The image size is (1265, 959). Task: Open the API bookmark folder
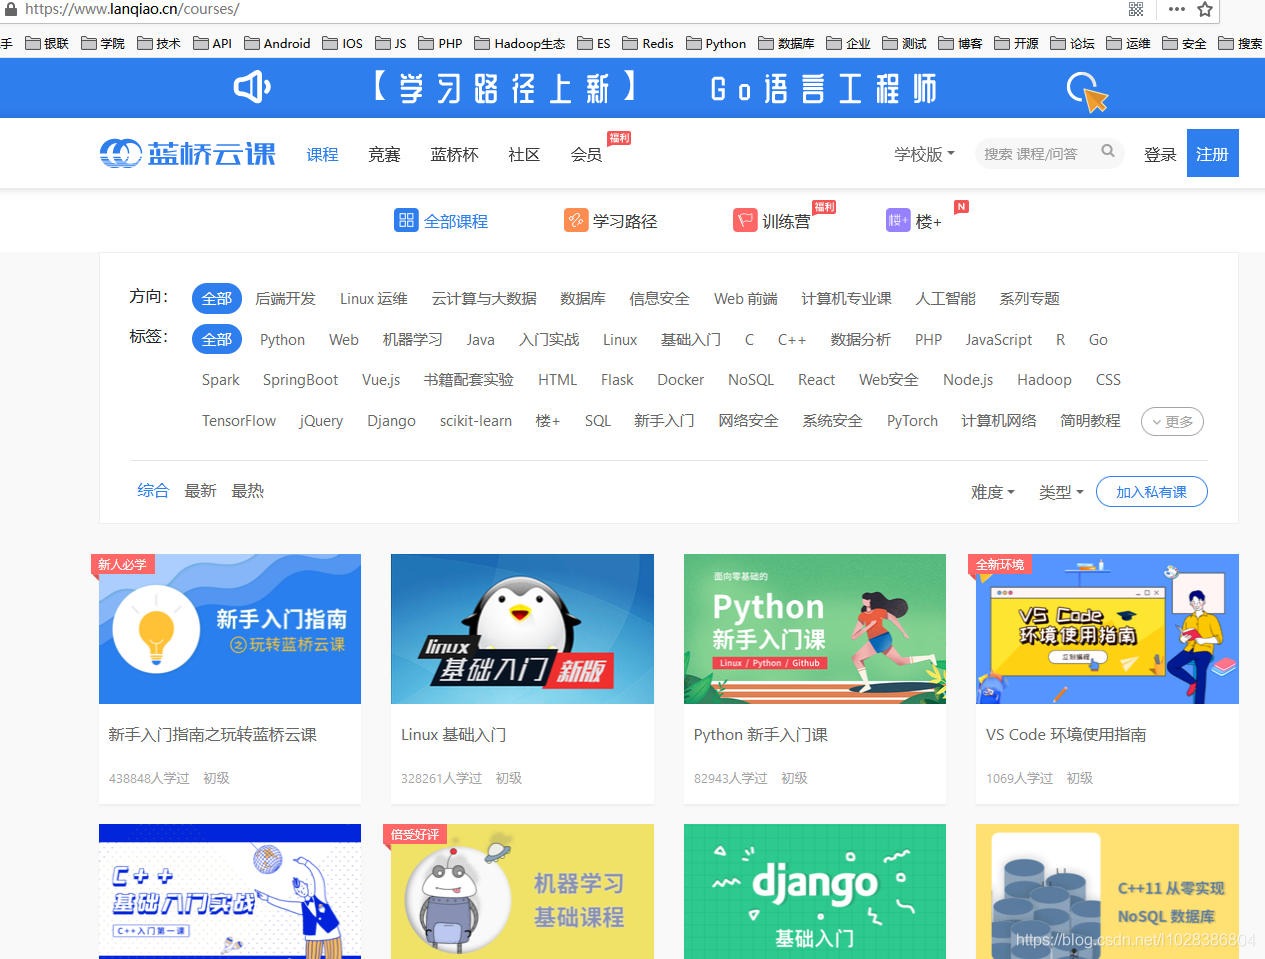pos(212,43)
